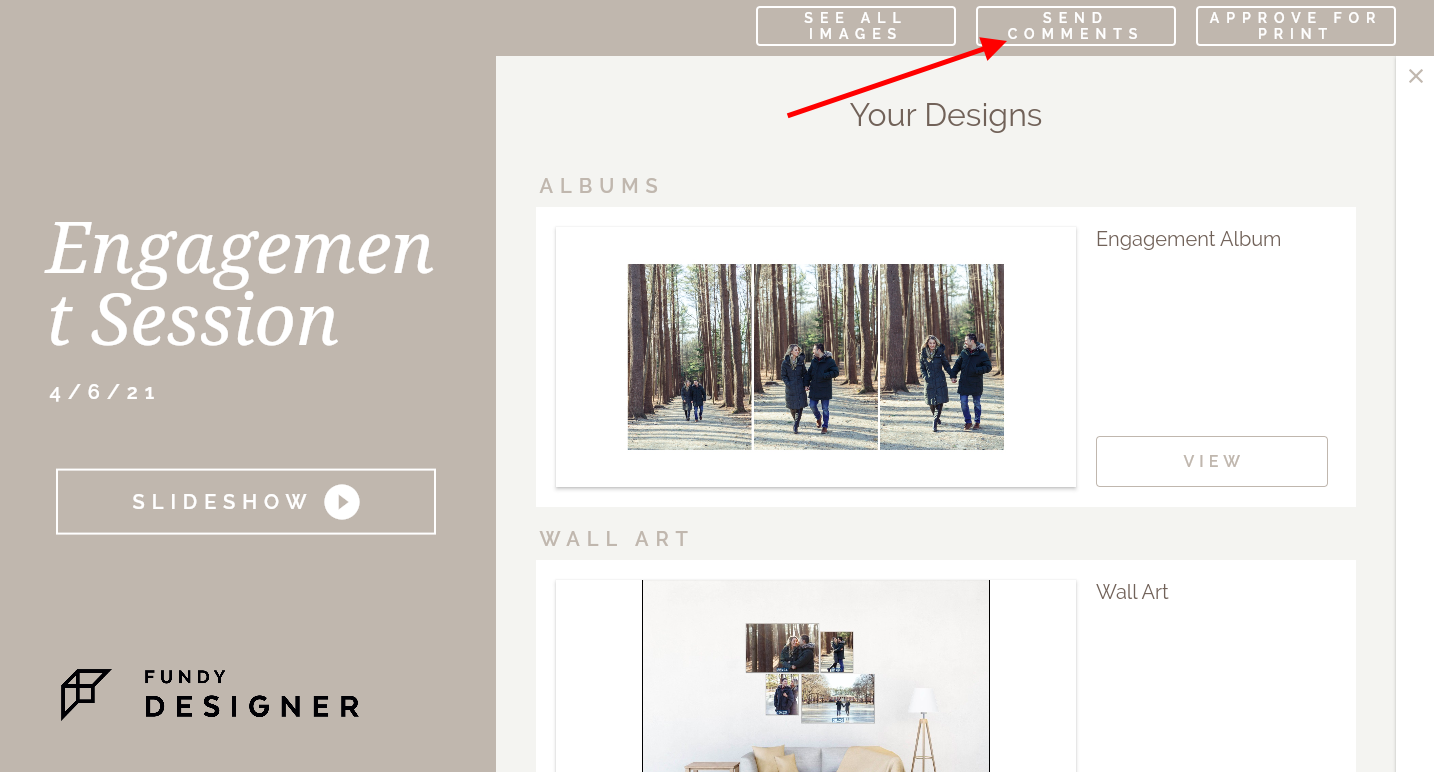Select the left forest photo in album spread
1434x772 pixels.
point(690,357)
